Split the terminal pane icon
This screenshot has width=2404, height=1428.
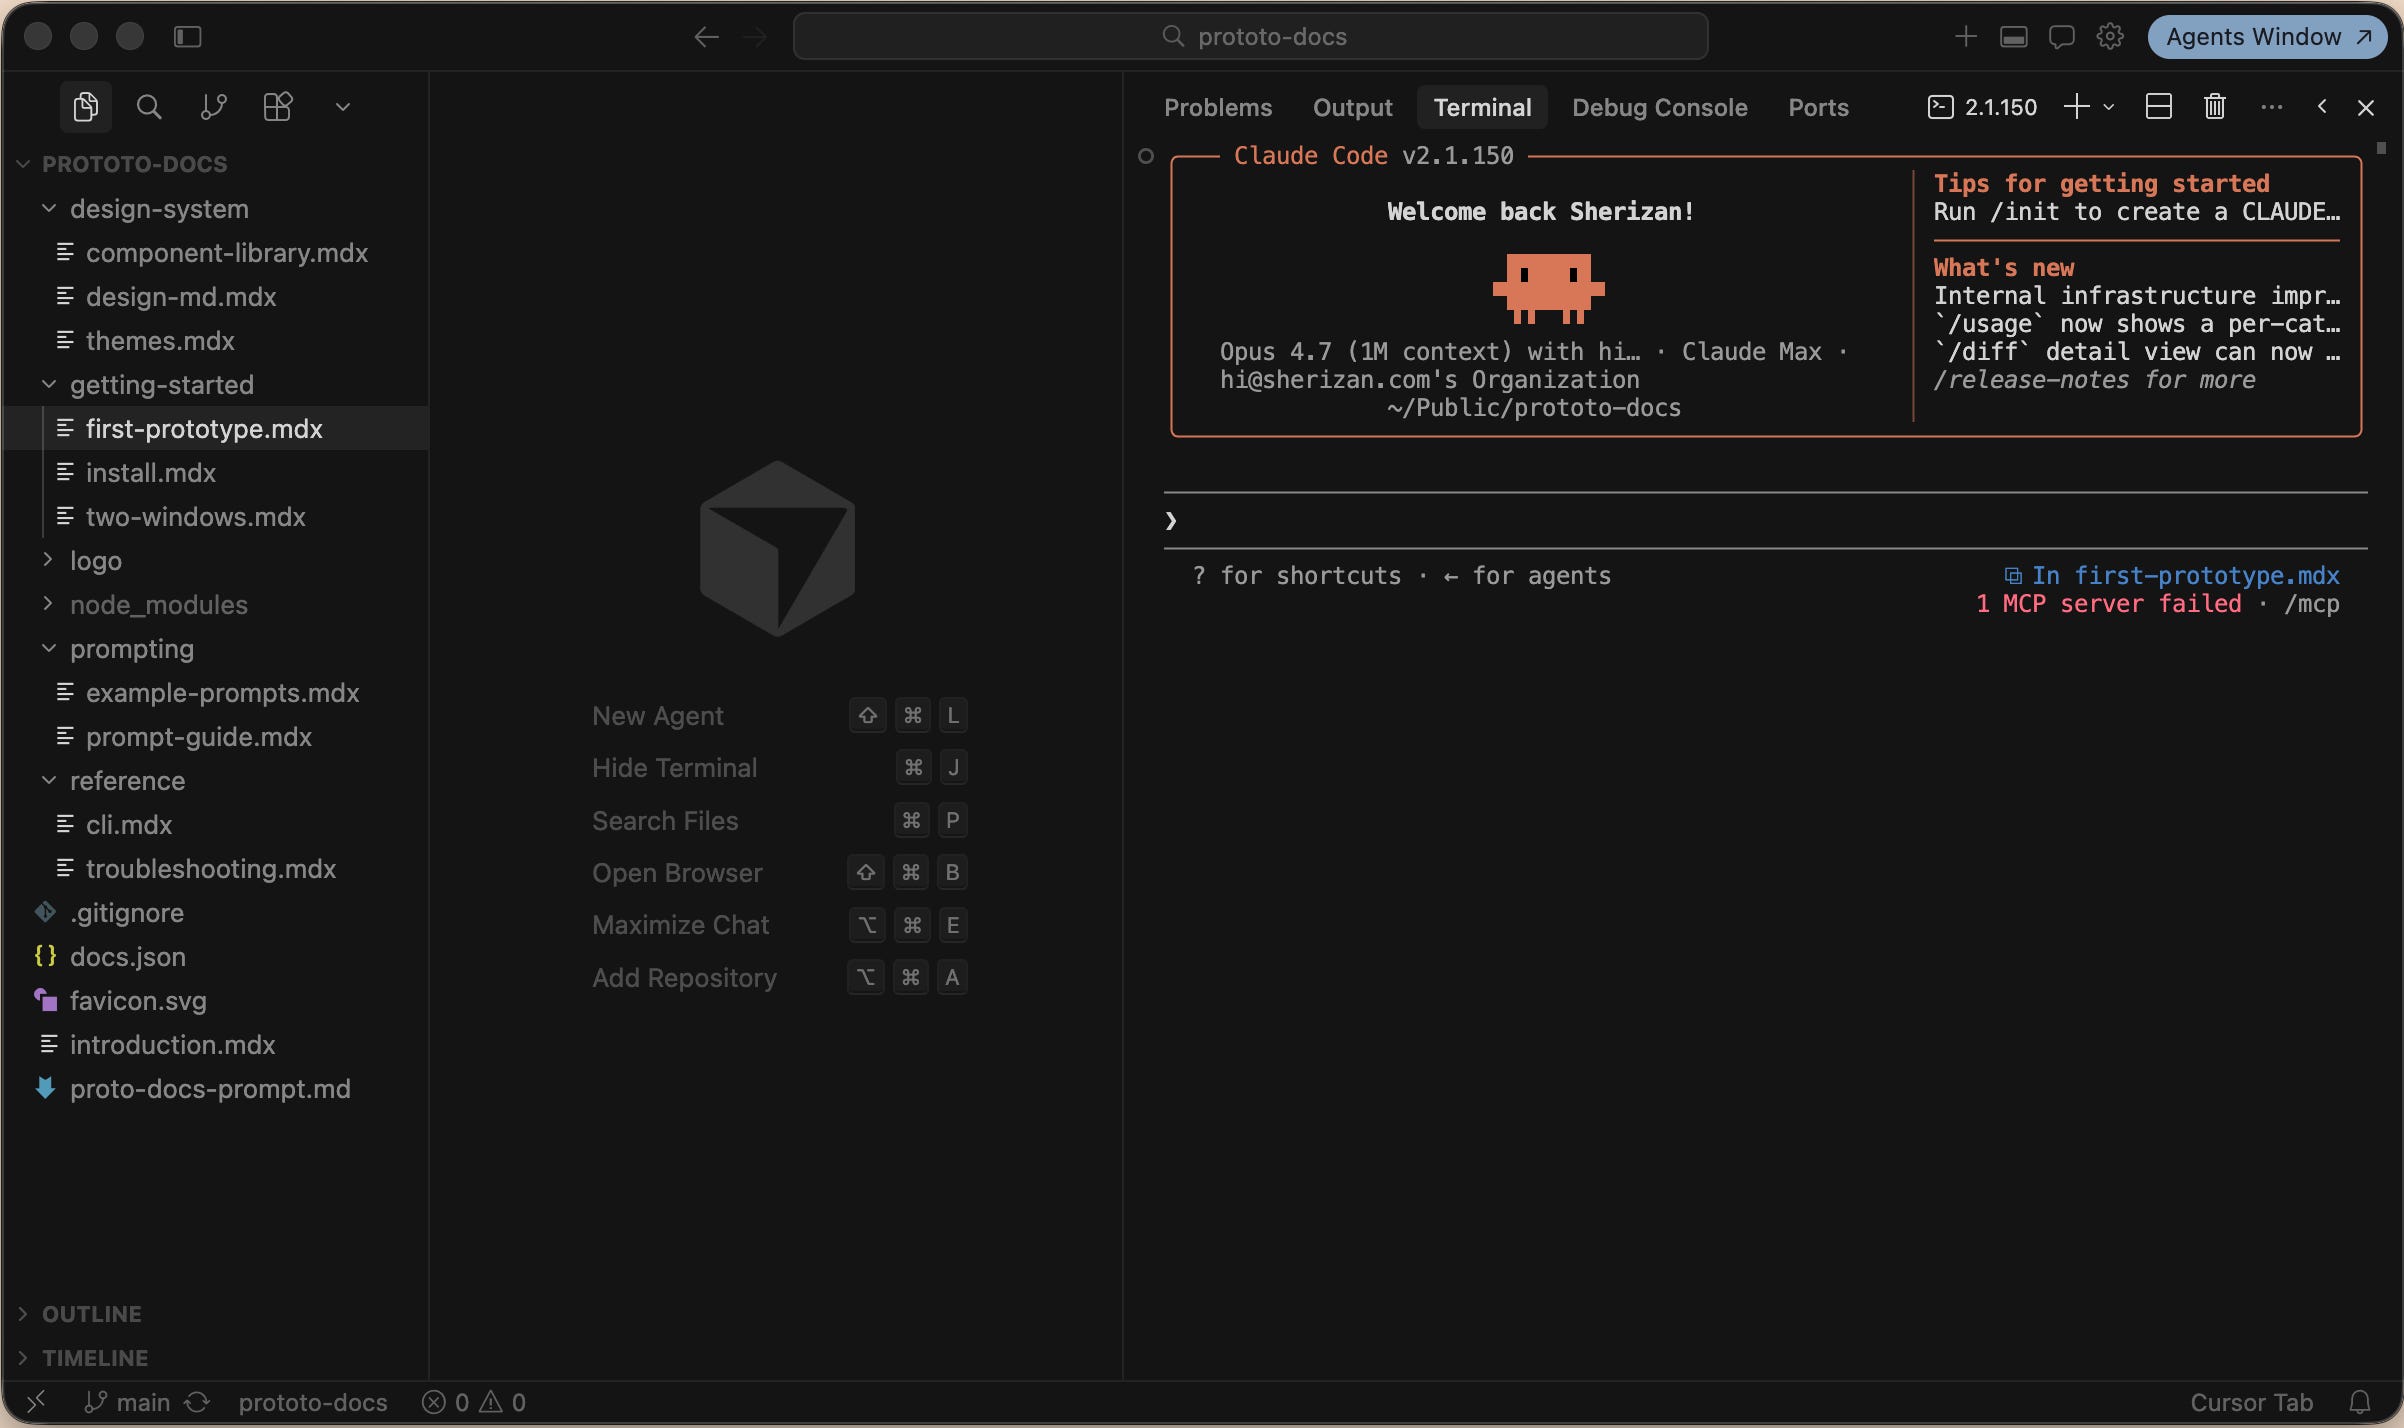[2159, 107]
